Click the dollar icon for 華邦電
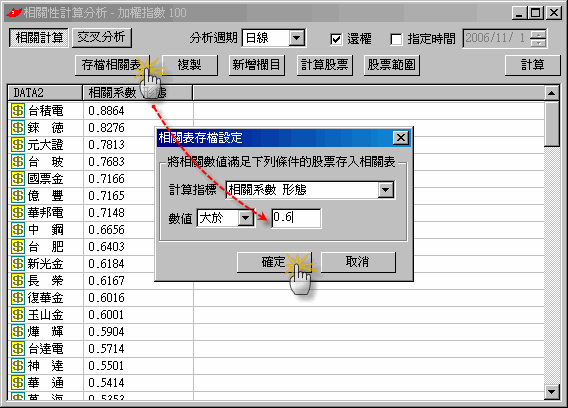The height and width of the screenshot is (408, 568). coord(18,213)
